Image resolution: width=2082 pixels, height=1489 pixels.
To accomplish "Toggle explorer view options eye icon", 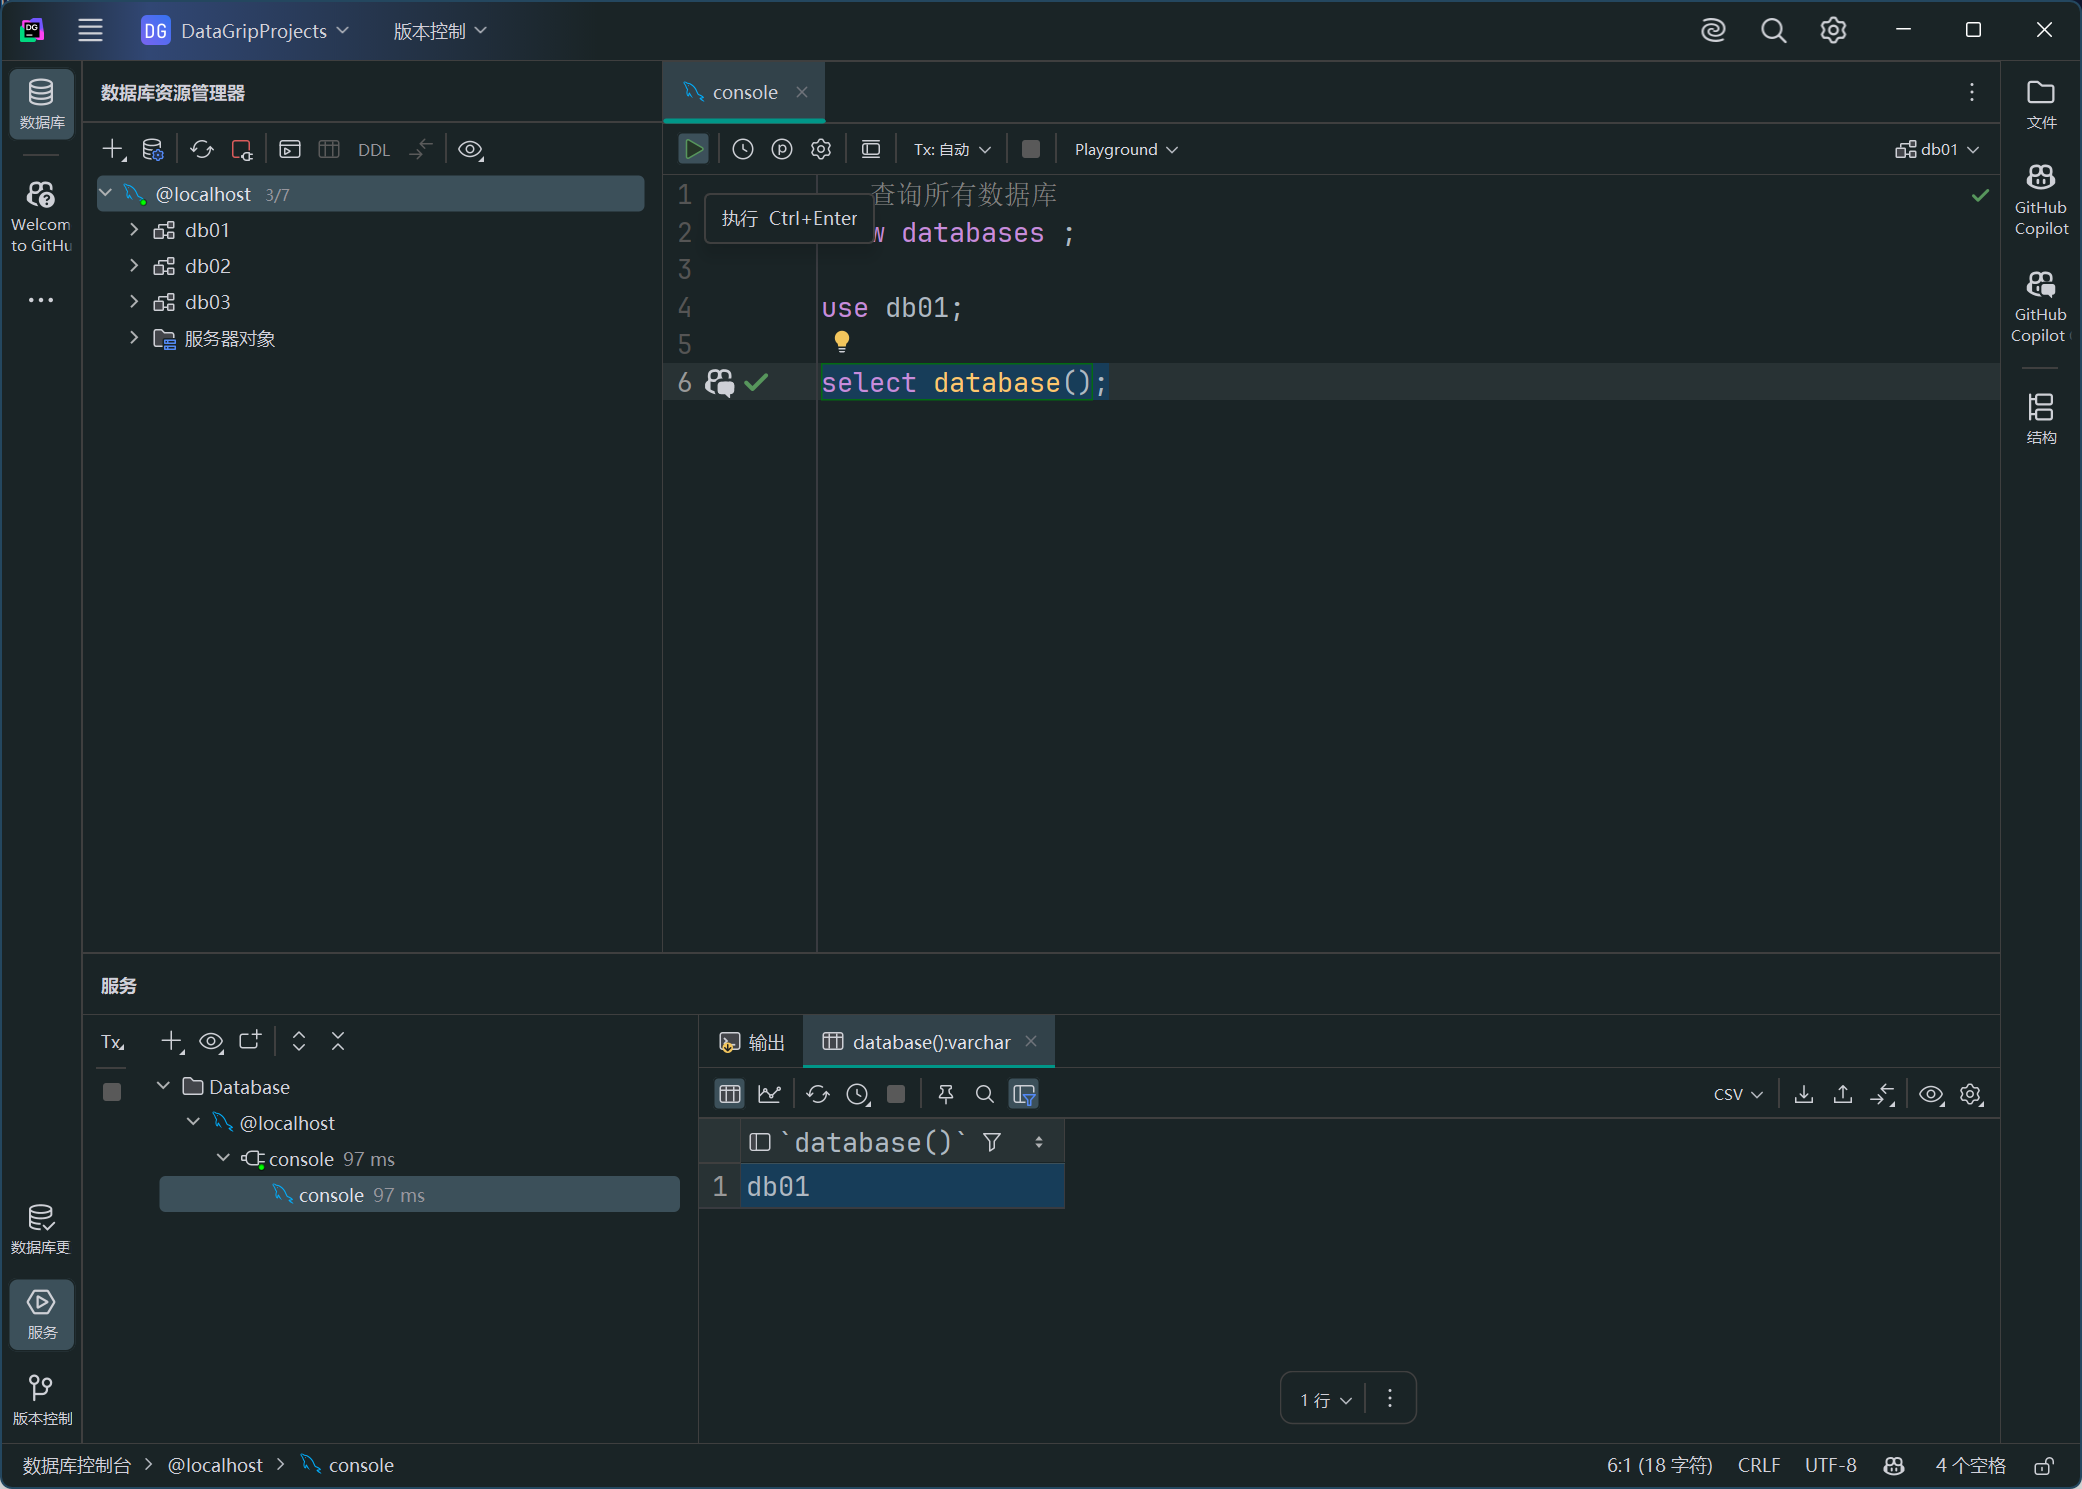I will tap(469, 149).
